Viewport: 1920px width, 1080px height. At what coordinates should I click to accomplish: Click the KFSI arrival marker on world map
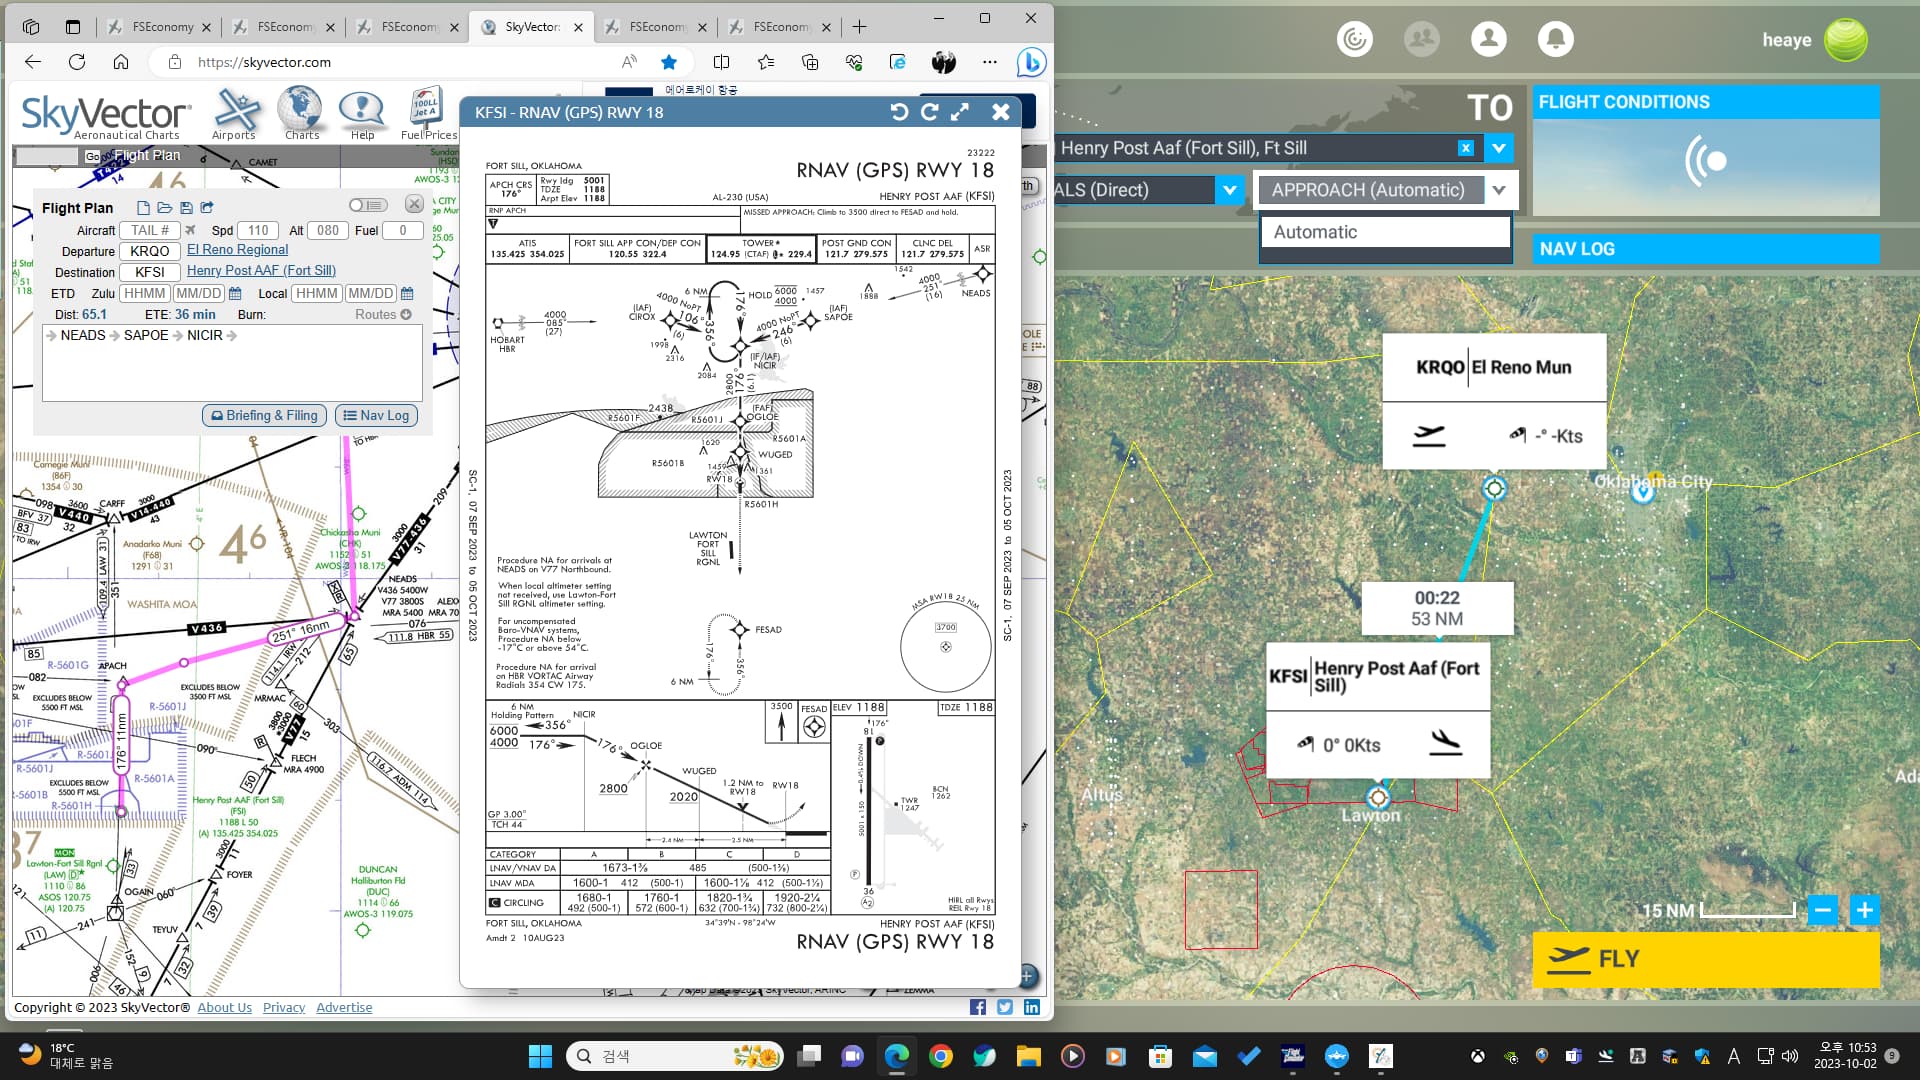[x=1378, y=797]
